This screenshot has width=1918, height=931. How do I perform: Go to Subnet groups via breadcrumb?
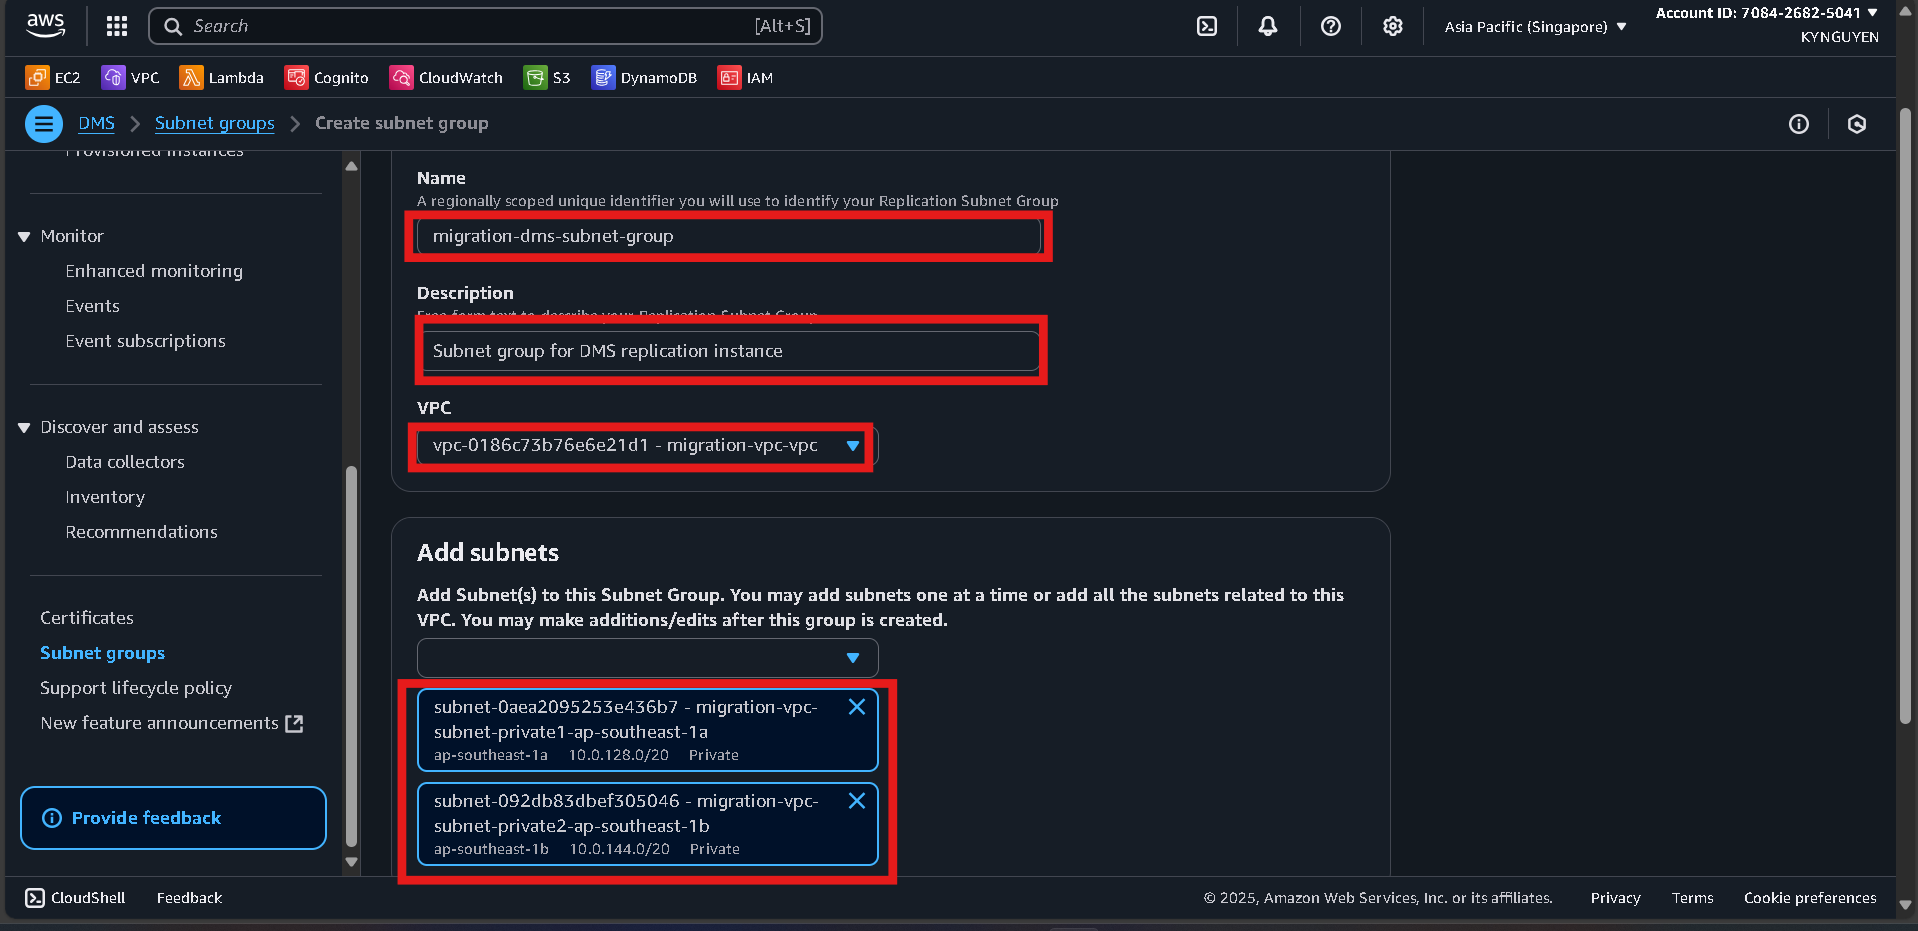[x=214, y=123]
